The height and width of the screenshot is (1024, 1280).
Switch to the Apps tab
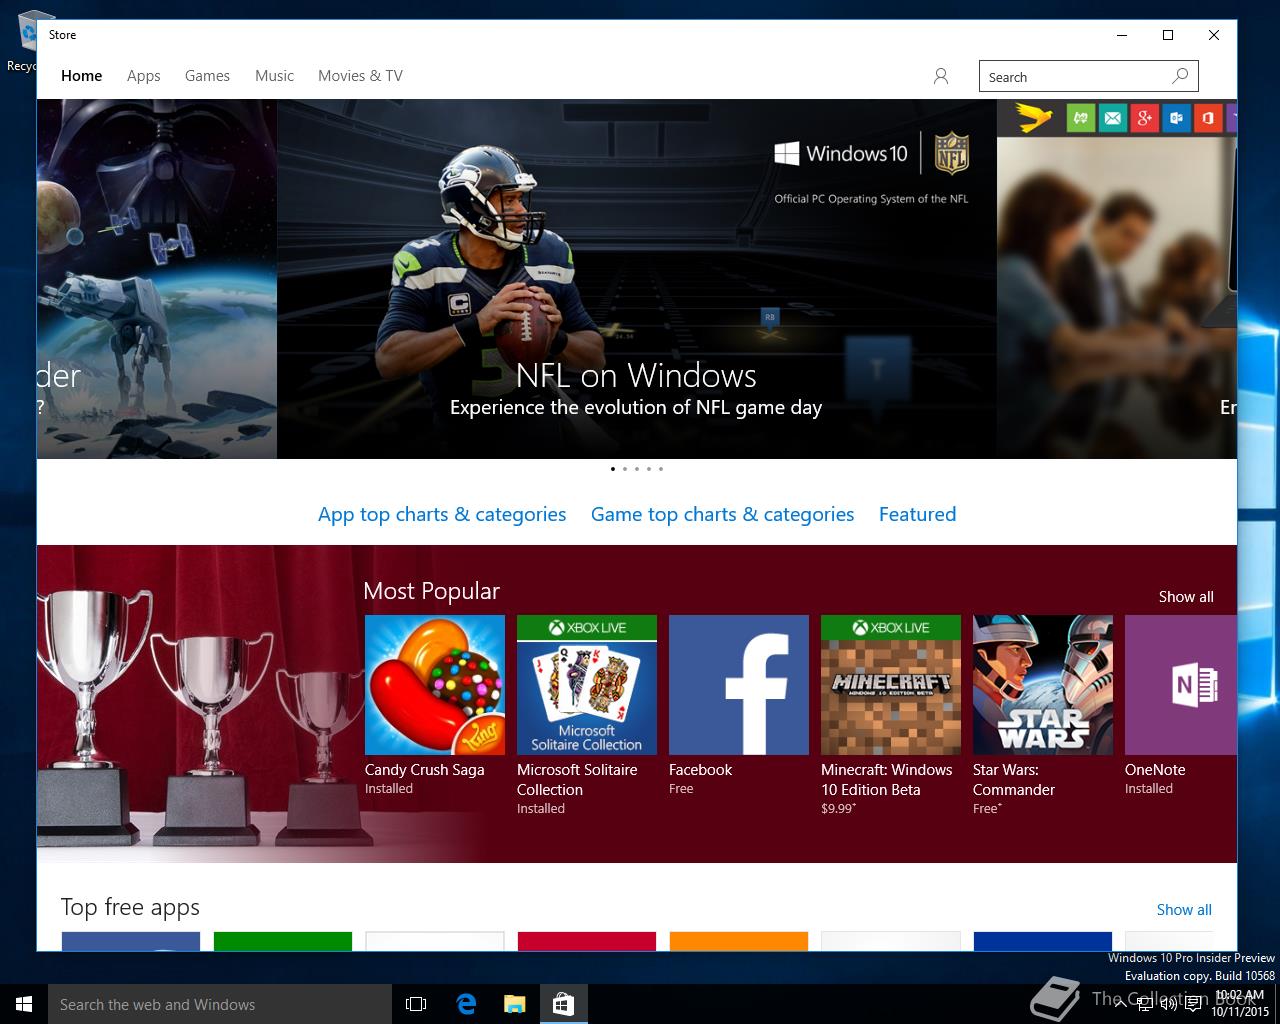point(143,76)
